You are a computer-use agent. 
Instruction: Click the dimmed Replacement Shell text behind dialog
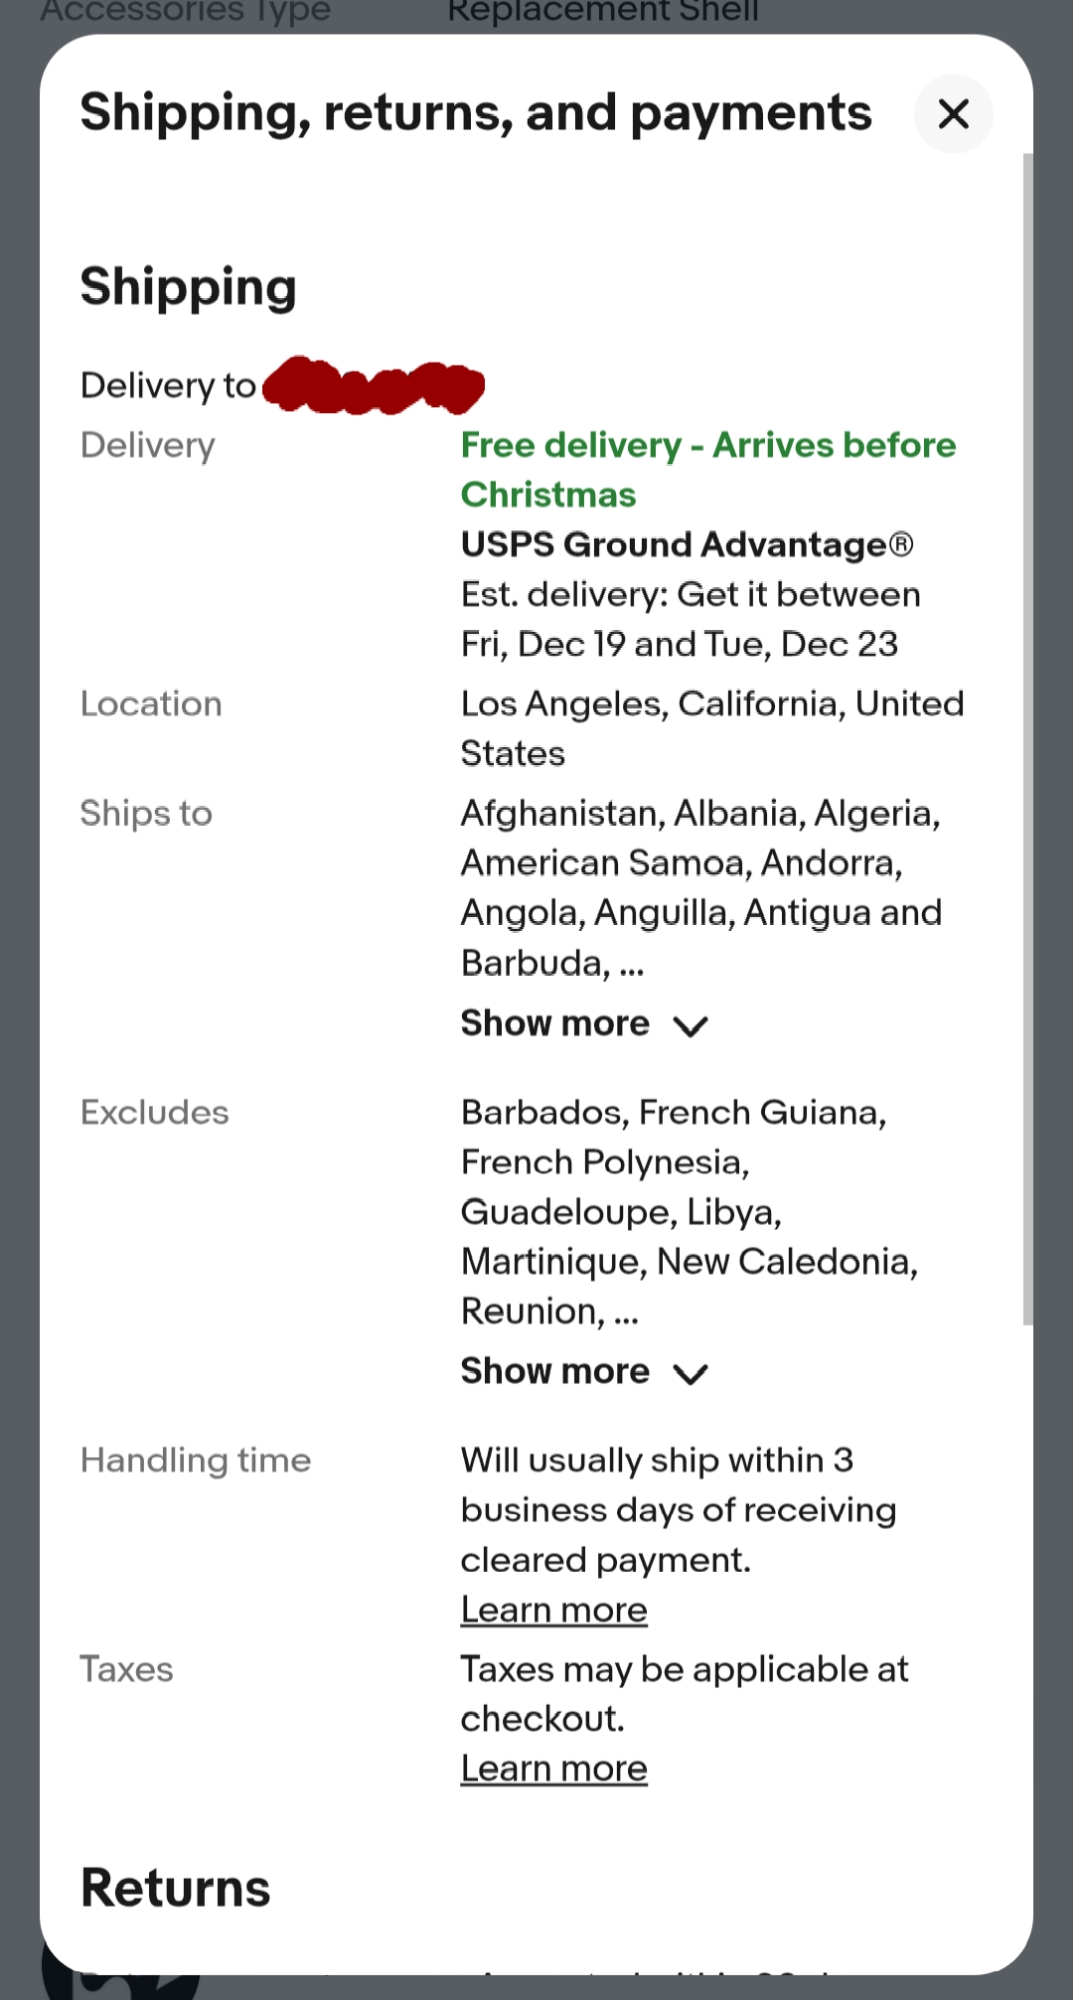click(x=603, y=12)
